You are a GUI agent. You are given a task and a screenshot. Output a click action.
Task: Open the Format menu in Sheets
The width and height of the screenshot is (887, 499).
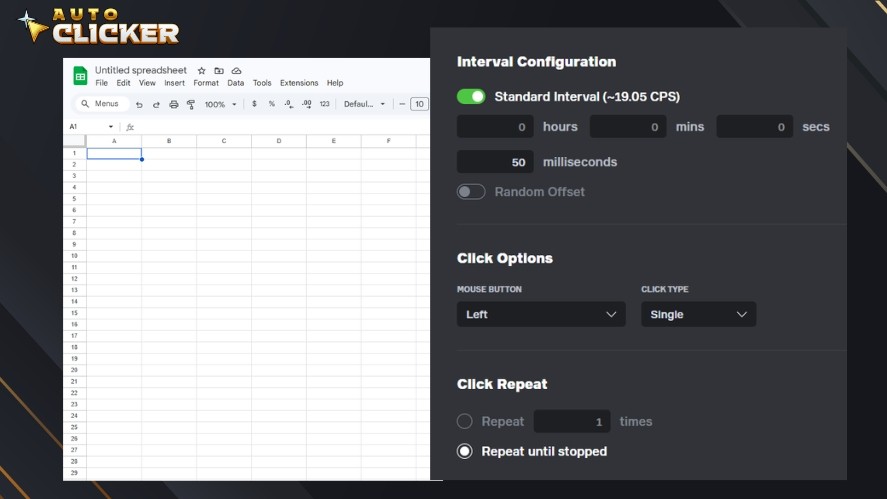click(206, 83)
